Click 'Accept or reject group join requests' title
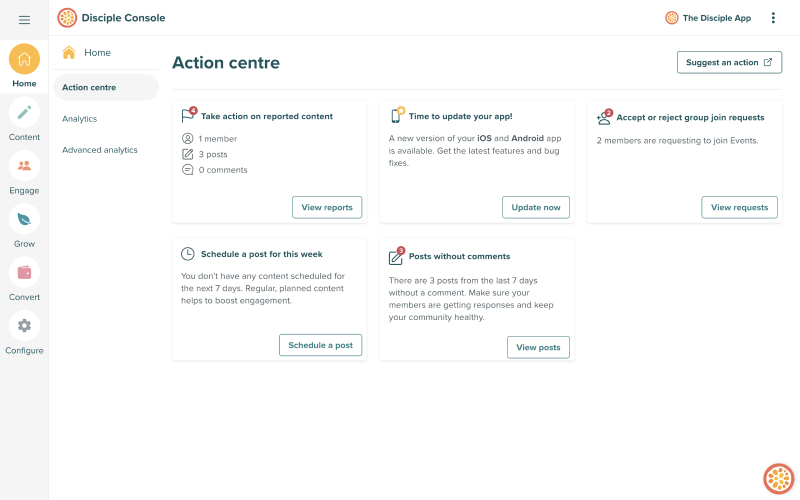 [x=690, y=117]
